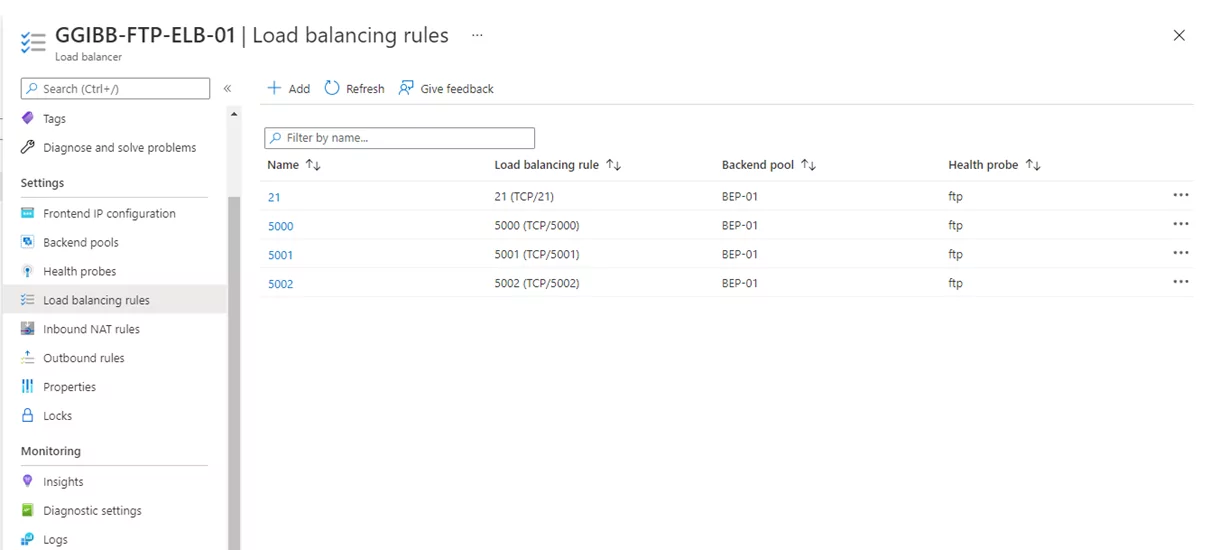This screenshot has width=1210, height=550.
Task: Click the 5001 (TCP/5001) cell
Action: [537, 254]
